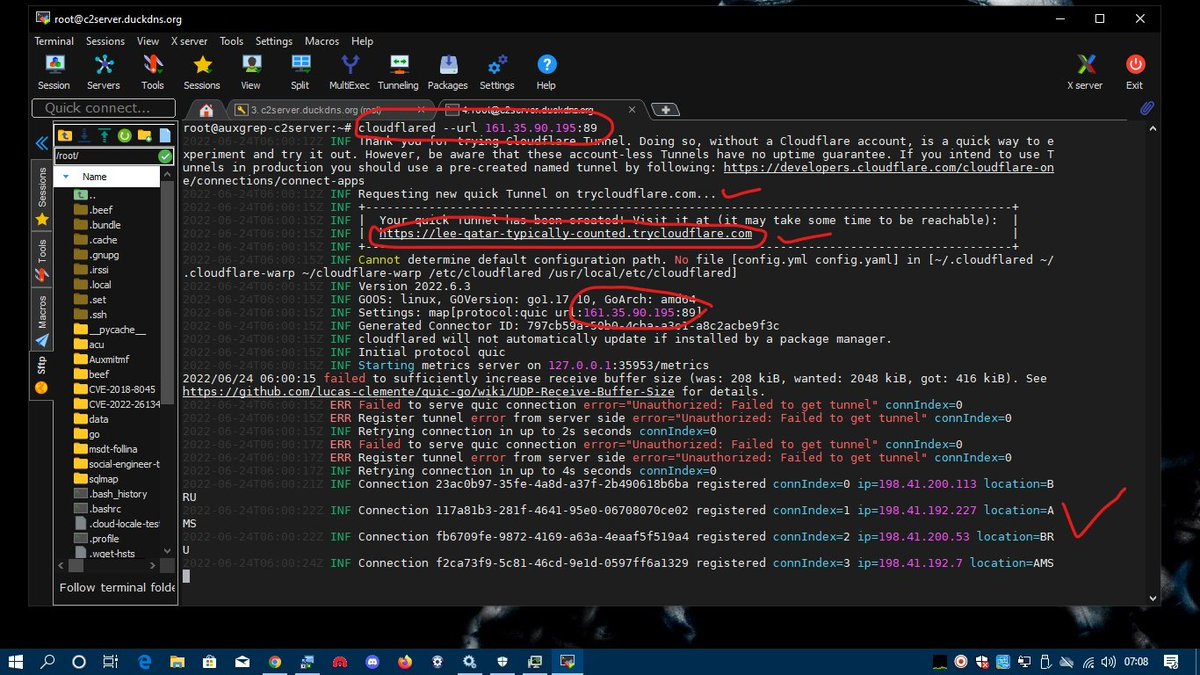
Task: Click the X server toolbar icon
Action: (x=1085, y=72)
